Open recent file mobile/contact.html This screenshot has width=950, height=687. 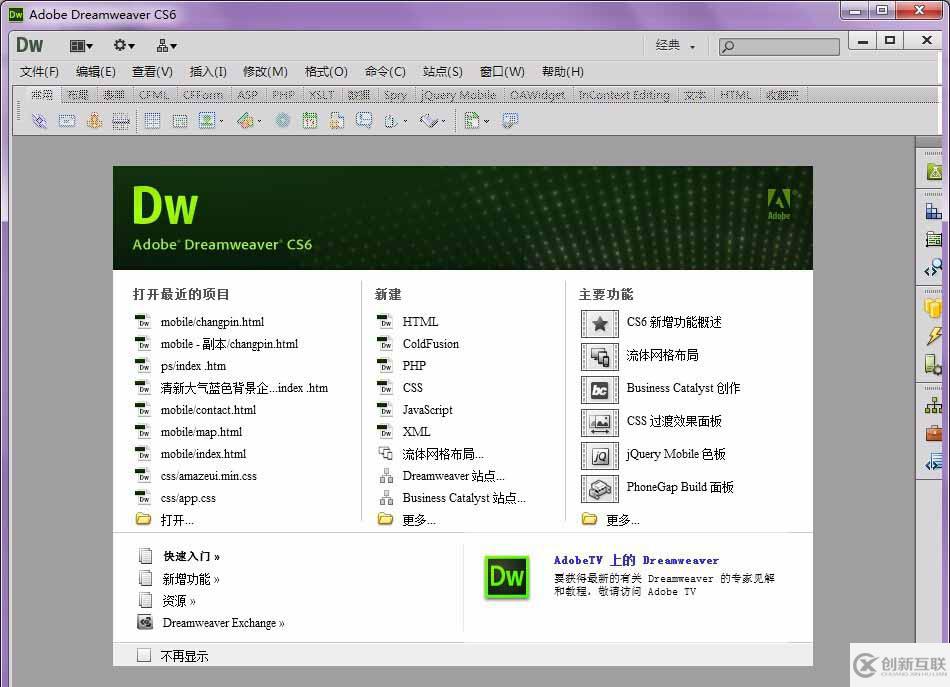[208, 410]
